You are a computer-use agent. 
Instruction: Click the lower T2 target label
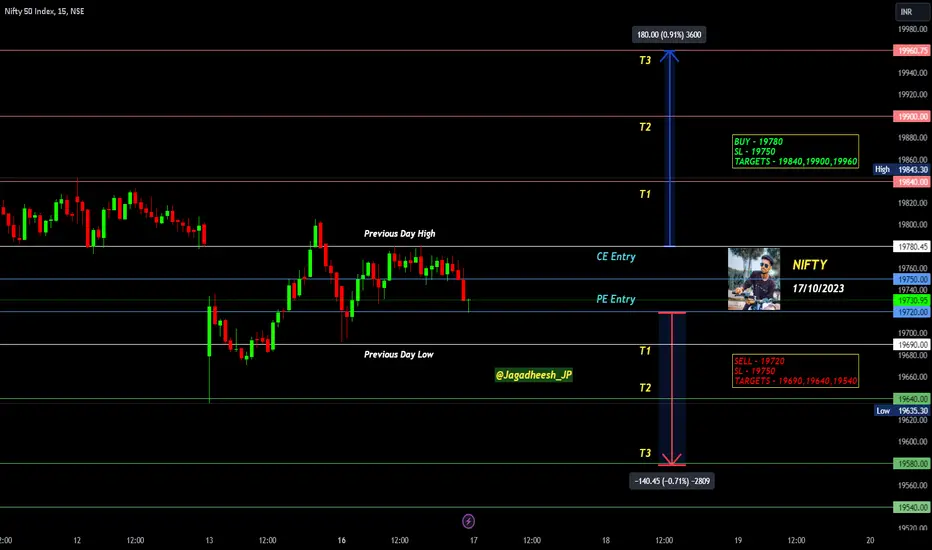645,388
